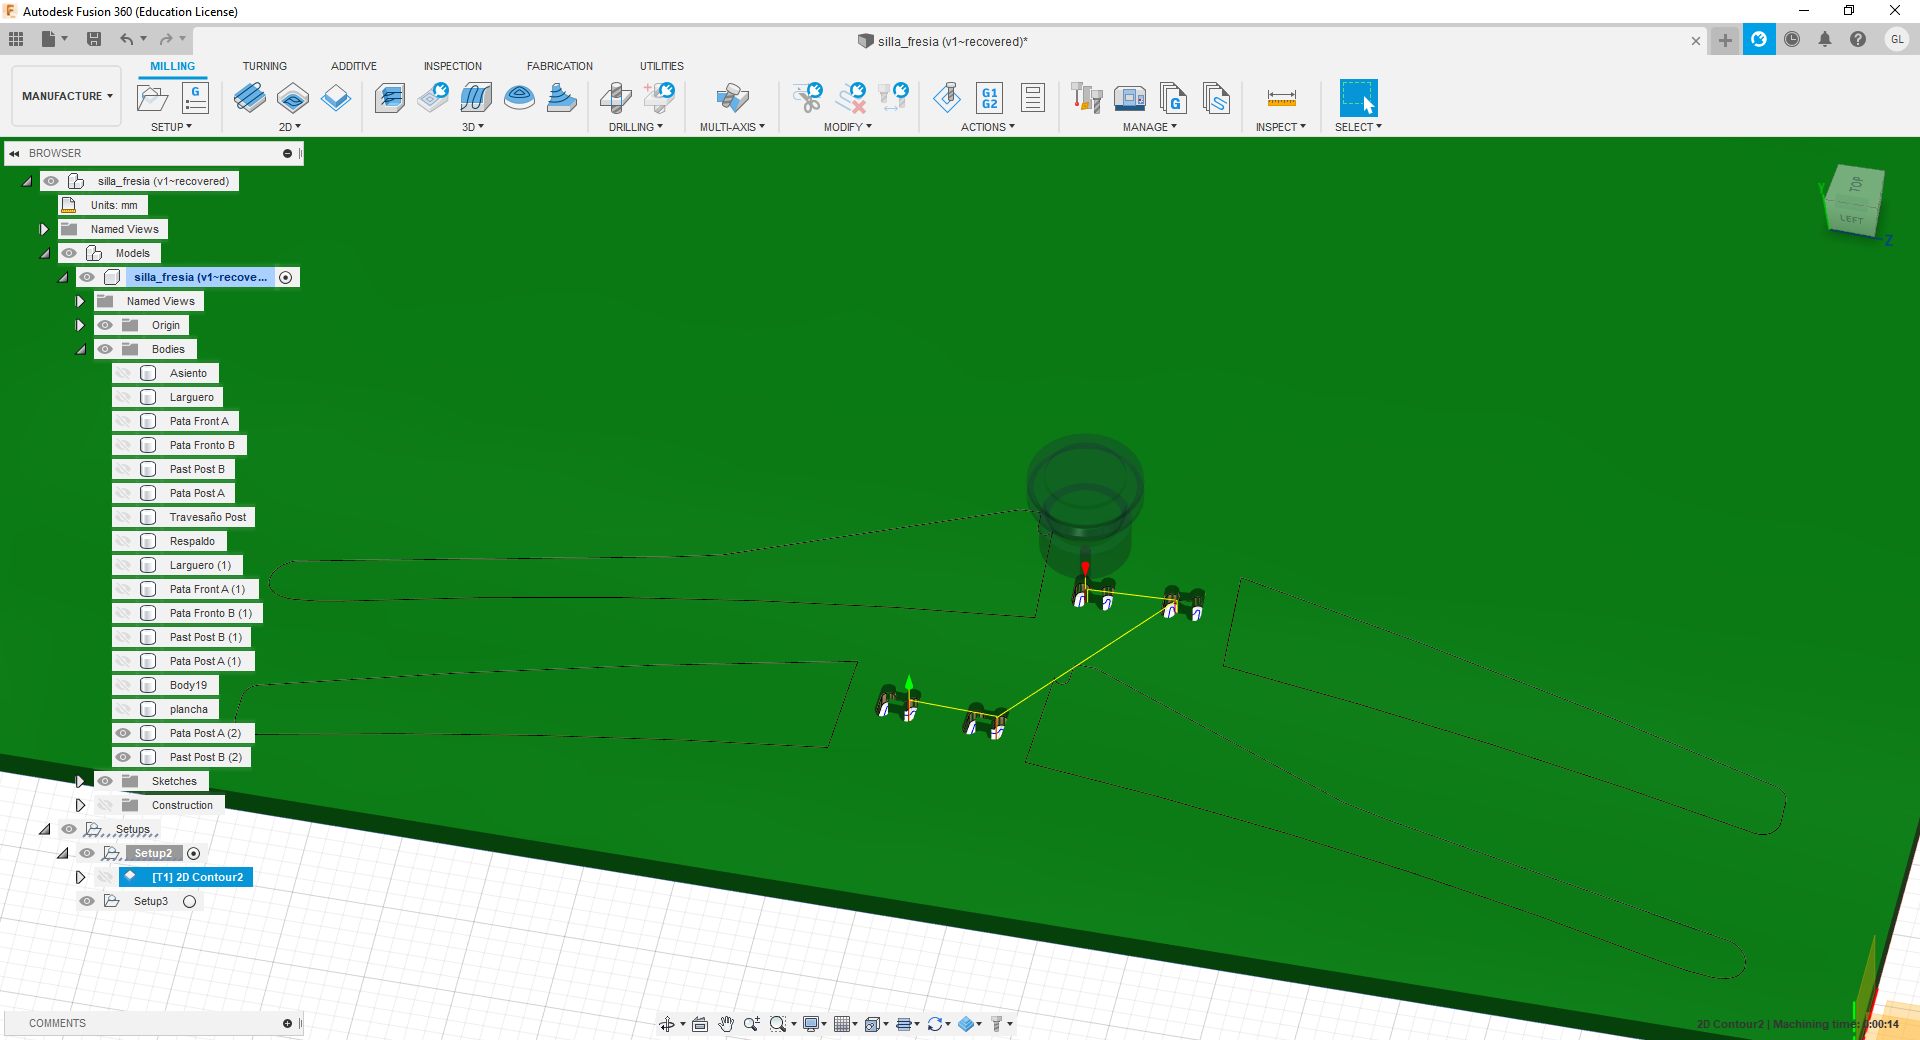
Task: Open the 2D dropdown menu
Action: point(290,127)
